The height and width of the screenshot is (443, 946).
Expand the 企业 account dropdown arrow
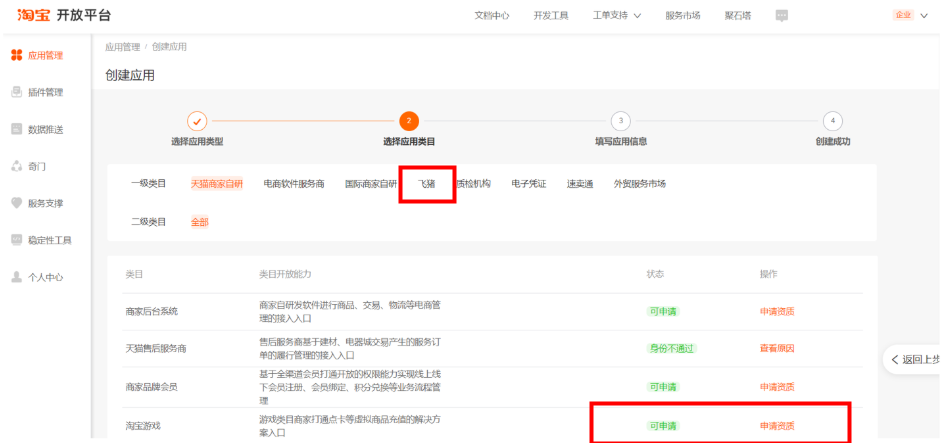(924, 16)
